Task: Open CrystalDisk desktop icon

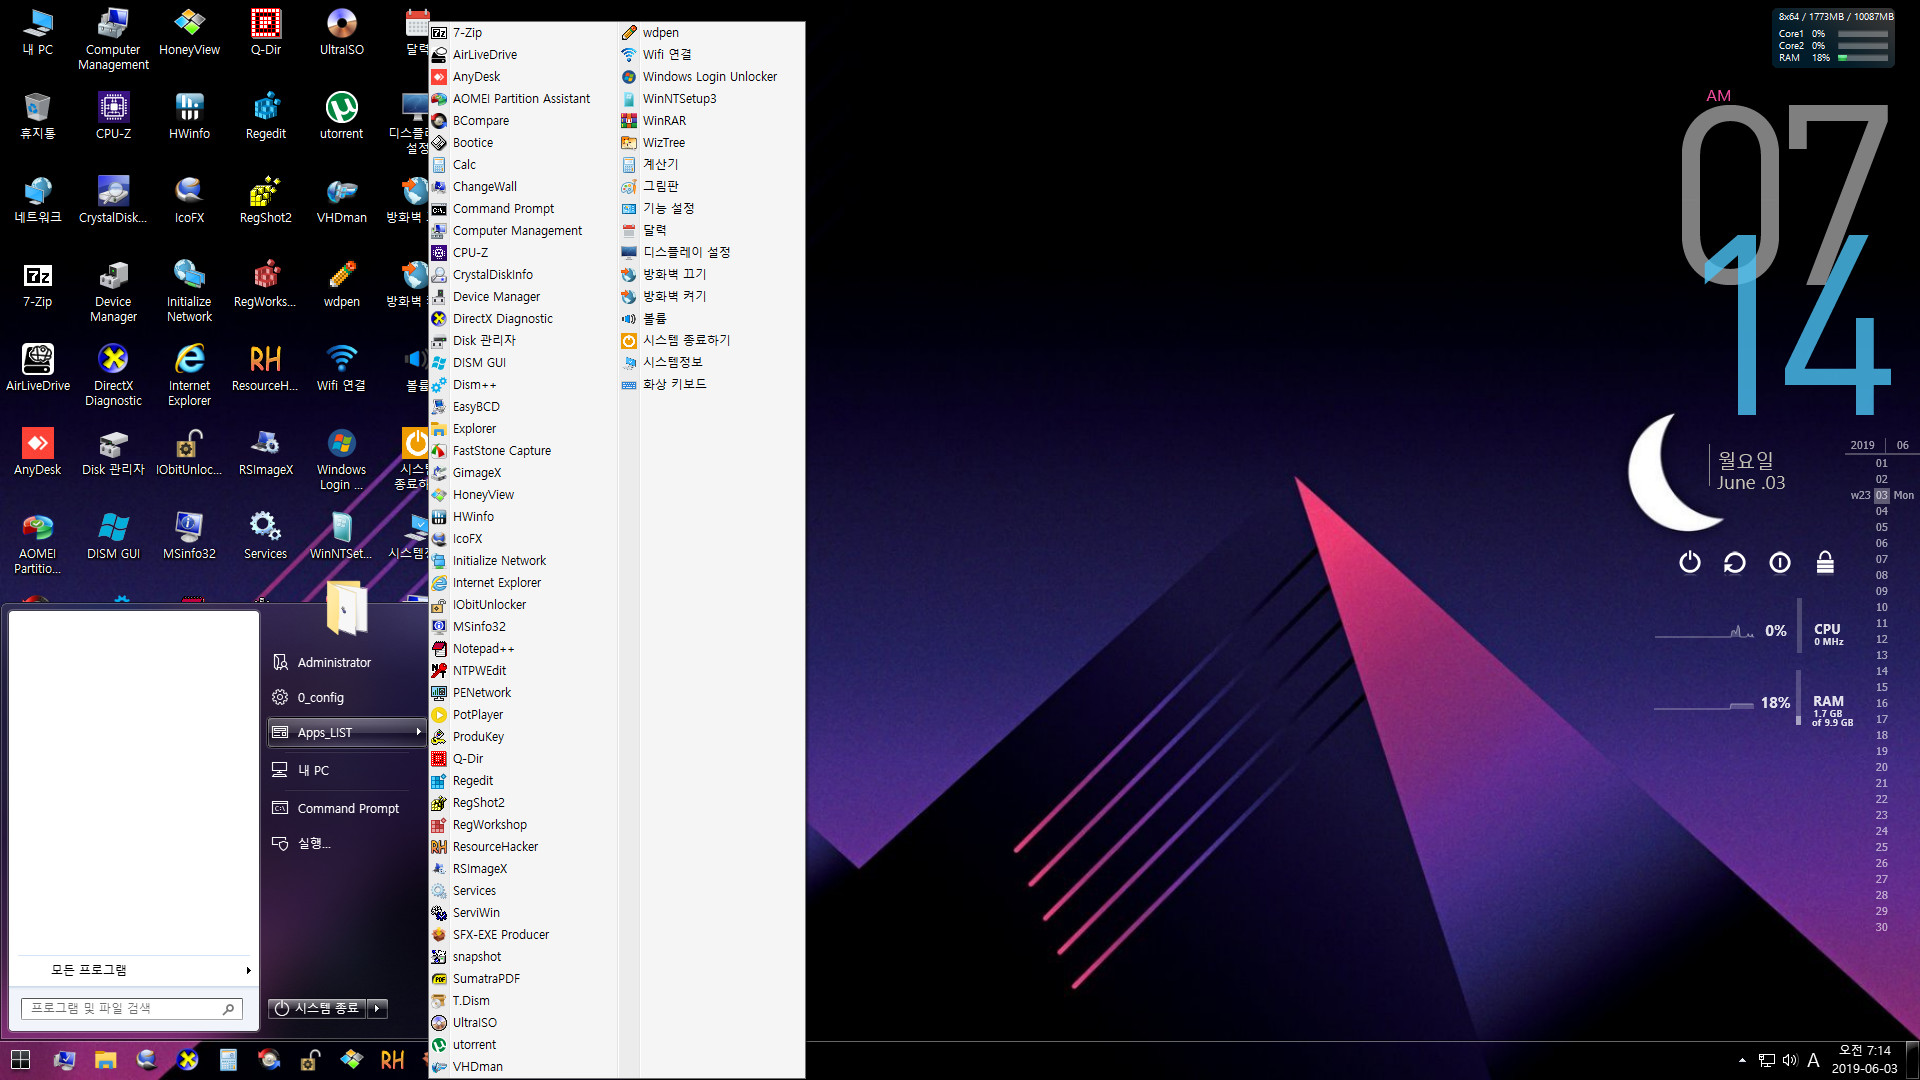Action: click(113, 199)
